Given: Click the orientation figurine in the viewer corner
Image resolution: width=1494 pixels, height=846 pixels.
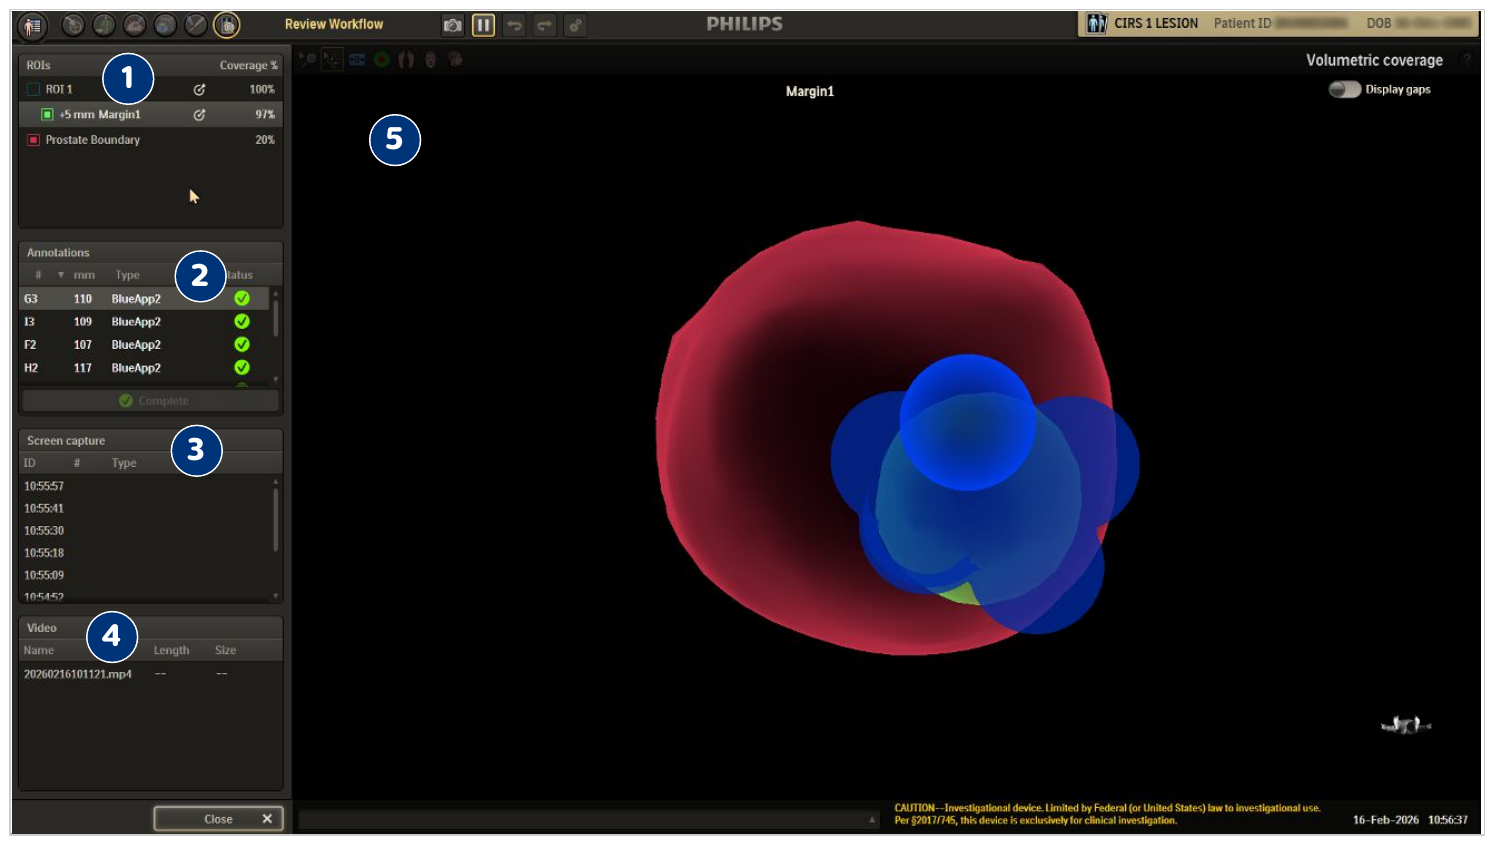Looking at the screenshot, I should coord(1406,725).
